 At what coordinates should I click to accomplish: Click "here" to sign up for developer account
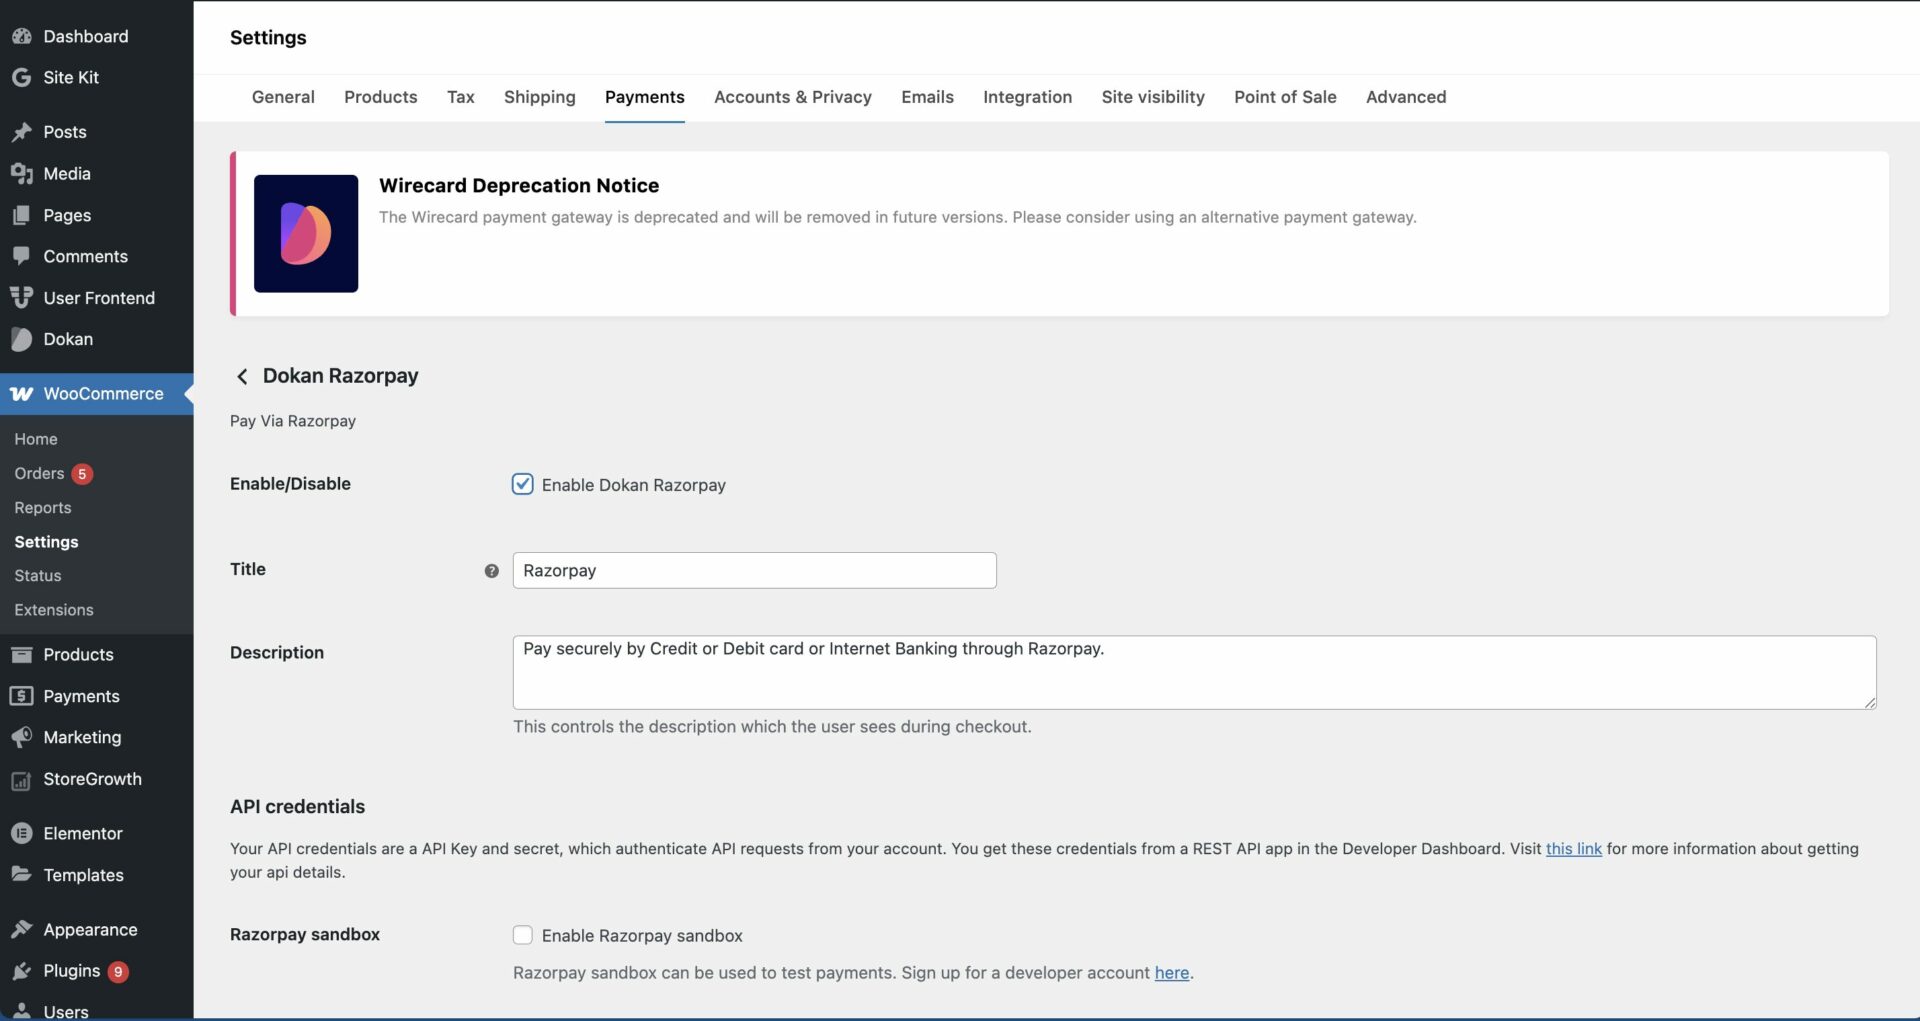(x=1171, y=973)
